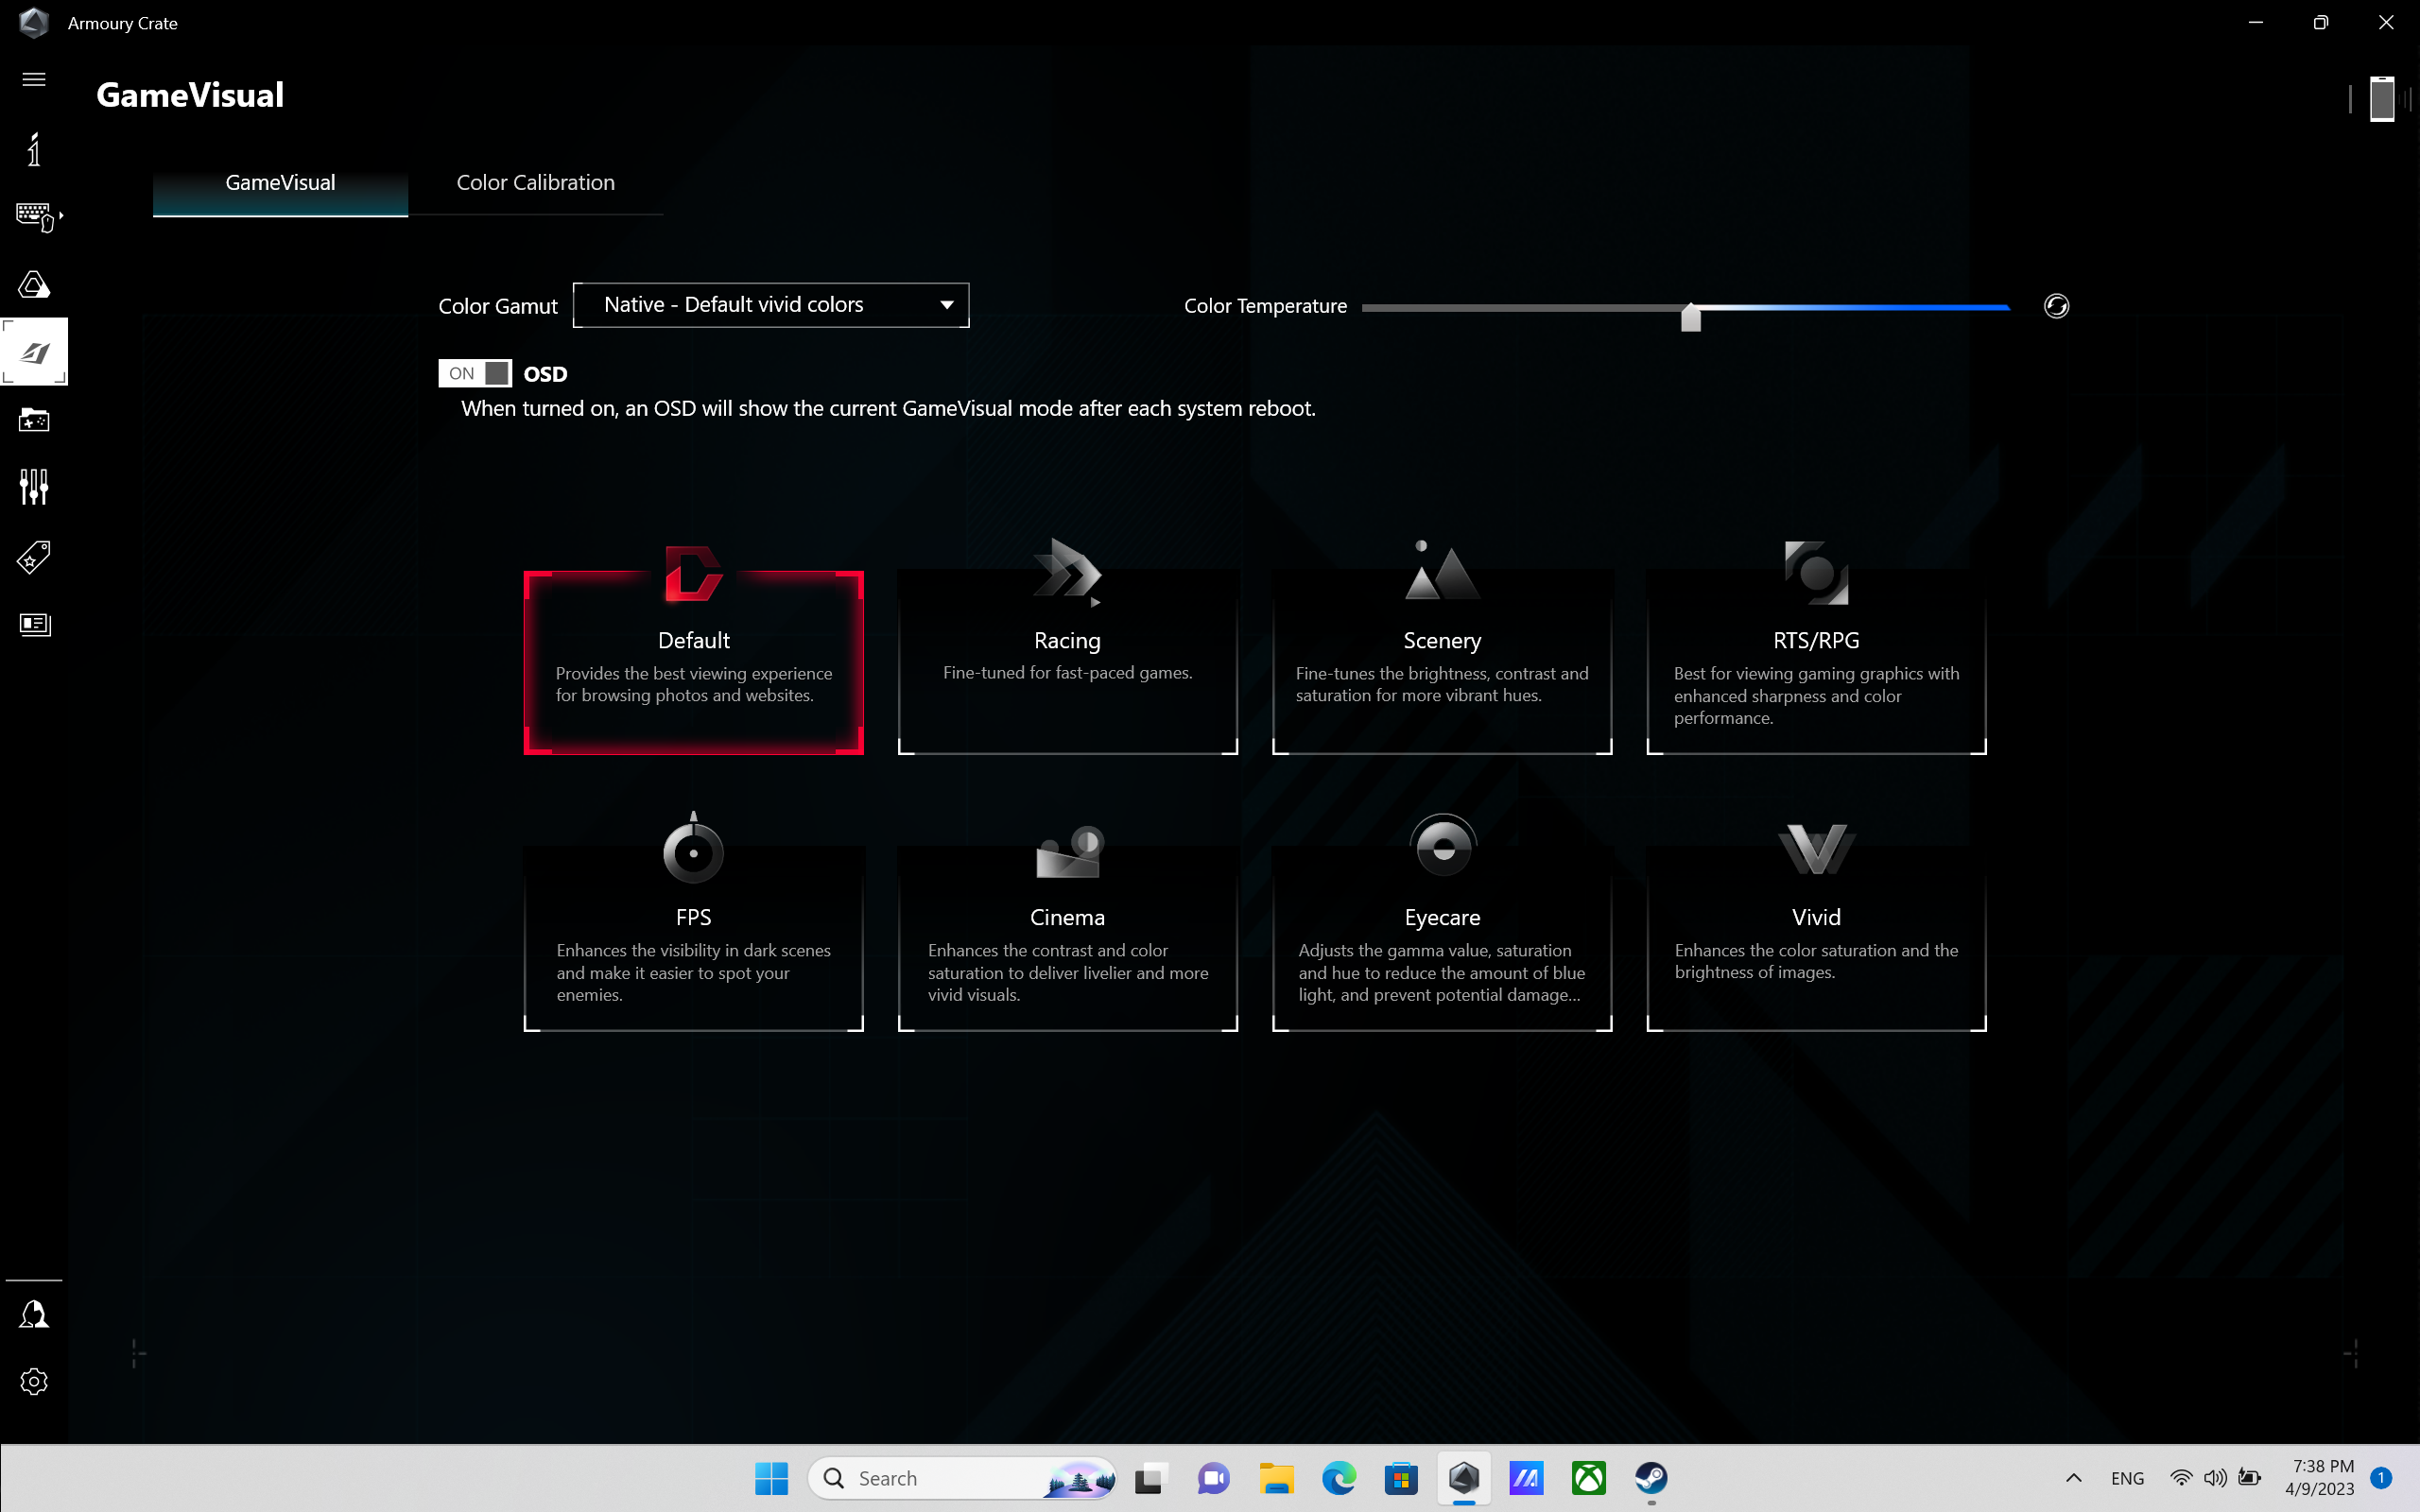
Task: Select the Racing mode card
Action: click(x=1067, y=662)
